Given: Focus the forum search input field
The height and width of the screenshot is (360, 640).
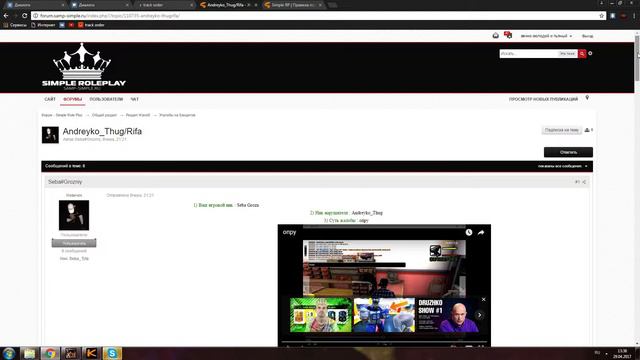Looking at the screenshot, I should (528, 53).
